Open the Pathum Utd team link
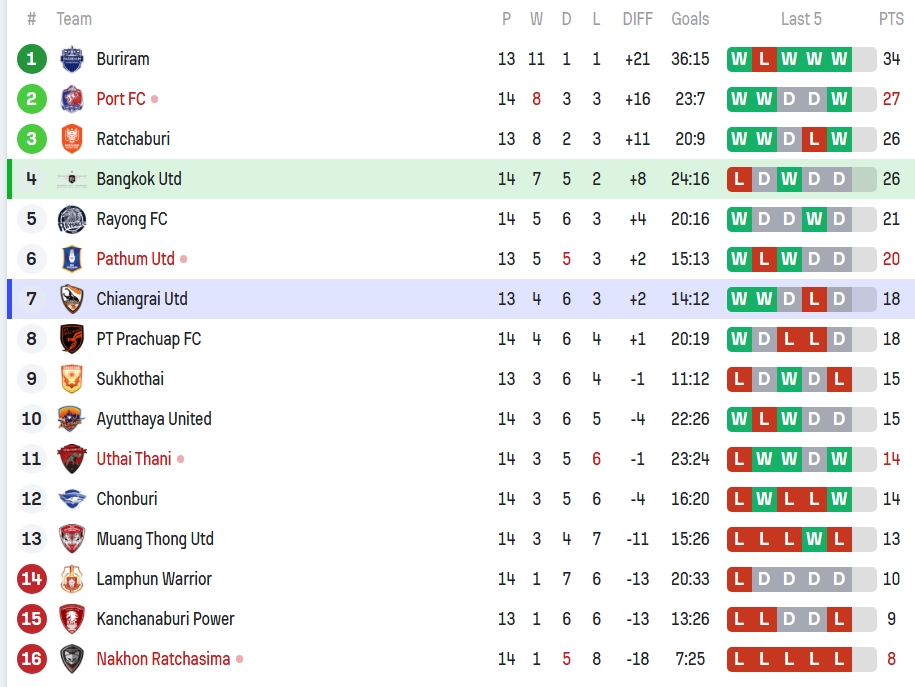This screenshot has height=687, width=915. click(135, 259)
